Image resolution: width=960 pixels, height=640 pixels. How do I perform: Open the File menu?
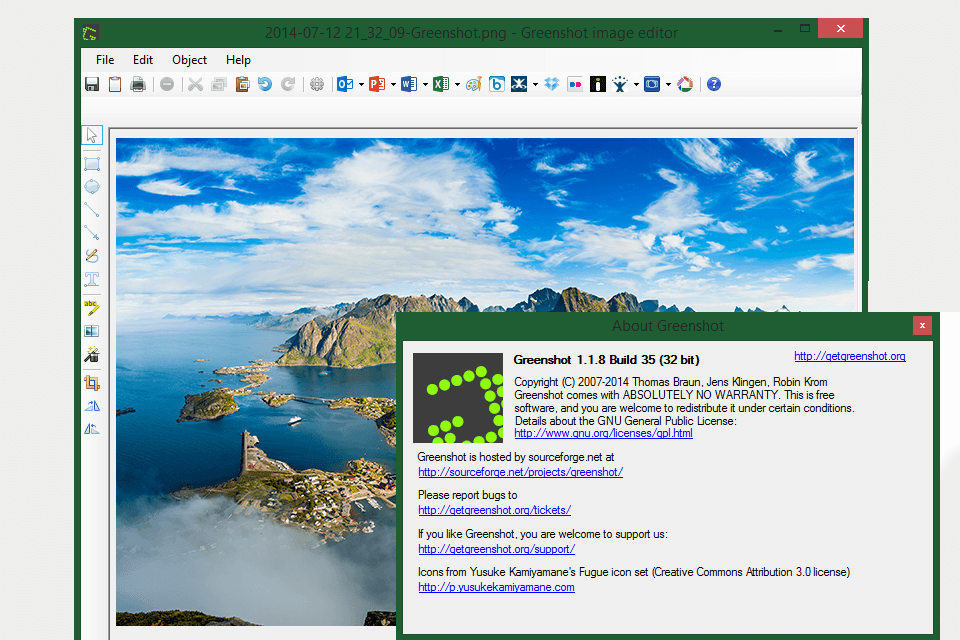point(104,59)
